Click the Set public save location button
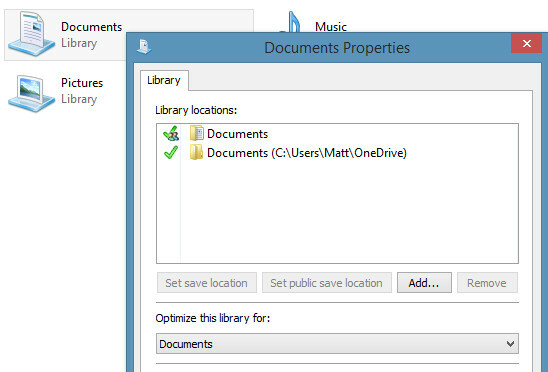This screenshot has width=548, height=372. point(326,283)
